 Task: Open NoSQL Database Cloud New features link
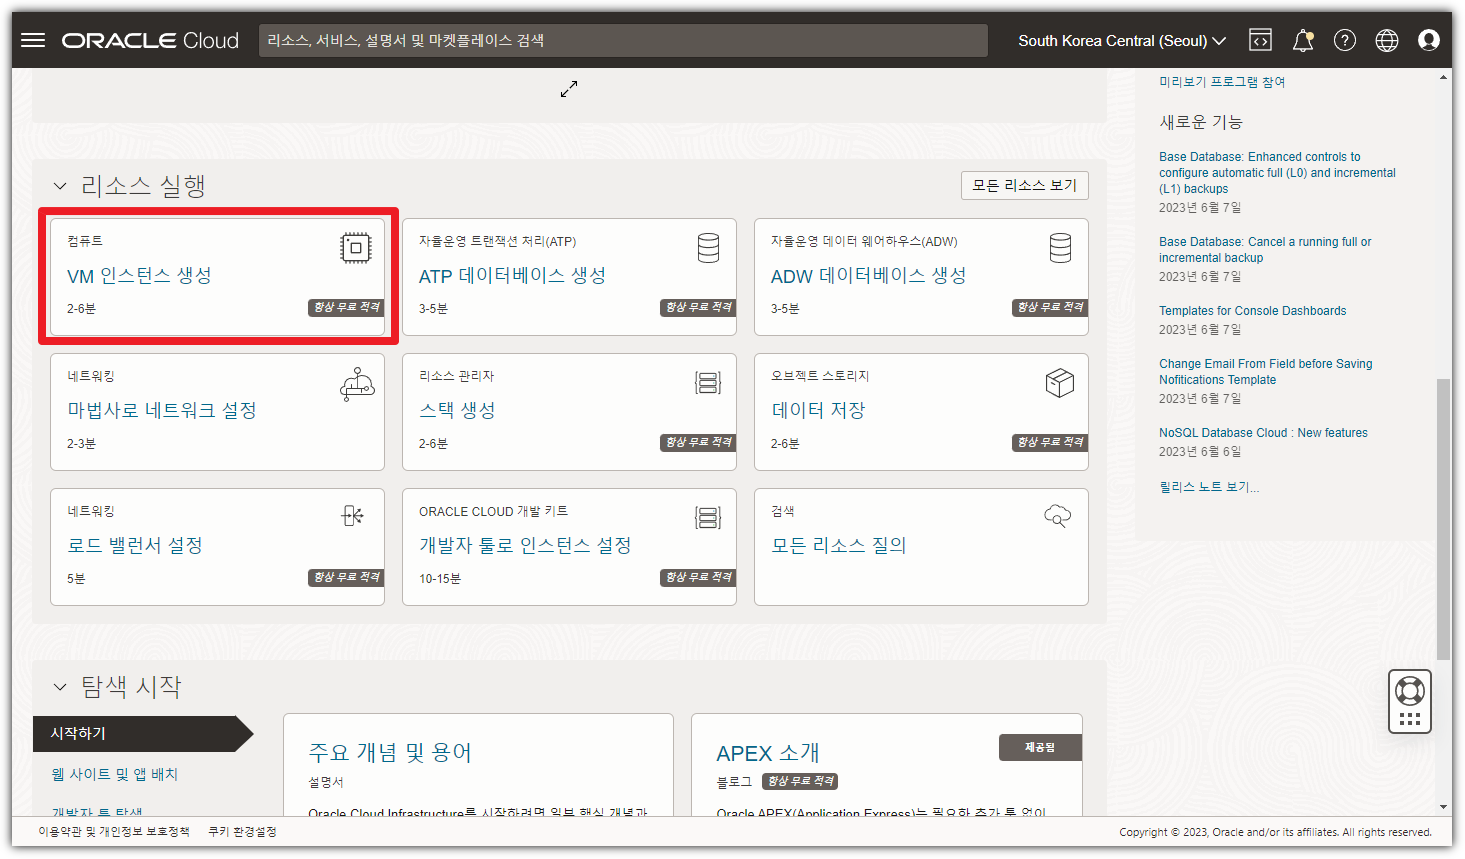pyautogui.click(x=1263, y=433)
